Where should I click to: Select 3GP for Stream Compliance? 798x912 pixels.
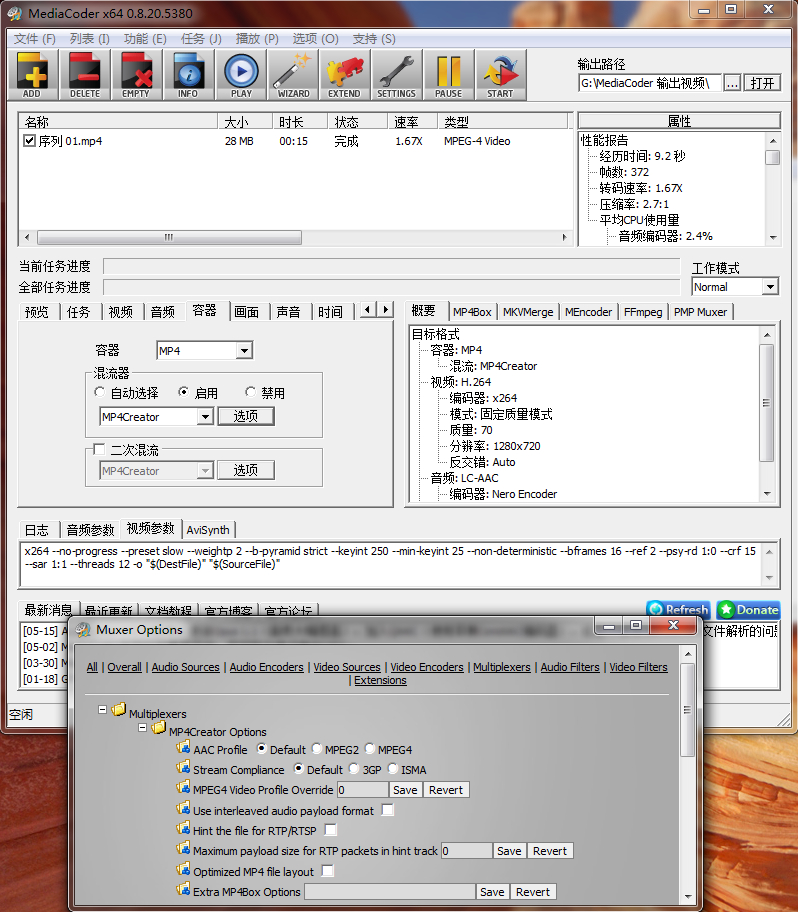pos(354,769)
